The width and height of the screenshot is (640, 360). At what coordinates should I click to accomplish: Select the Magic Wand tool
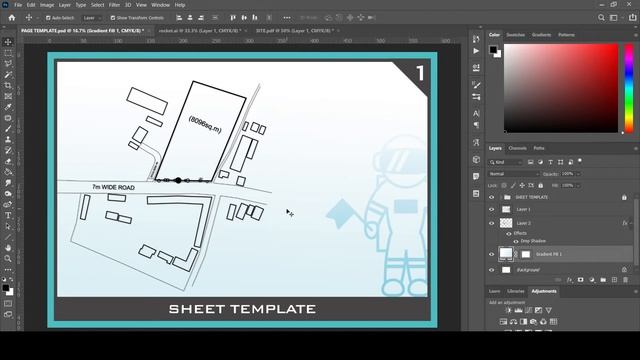8,75
